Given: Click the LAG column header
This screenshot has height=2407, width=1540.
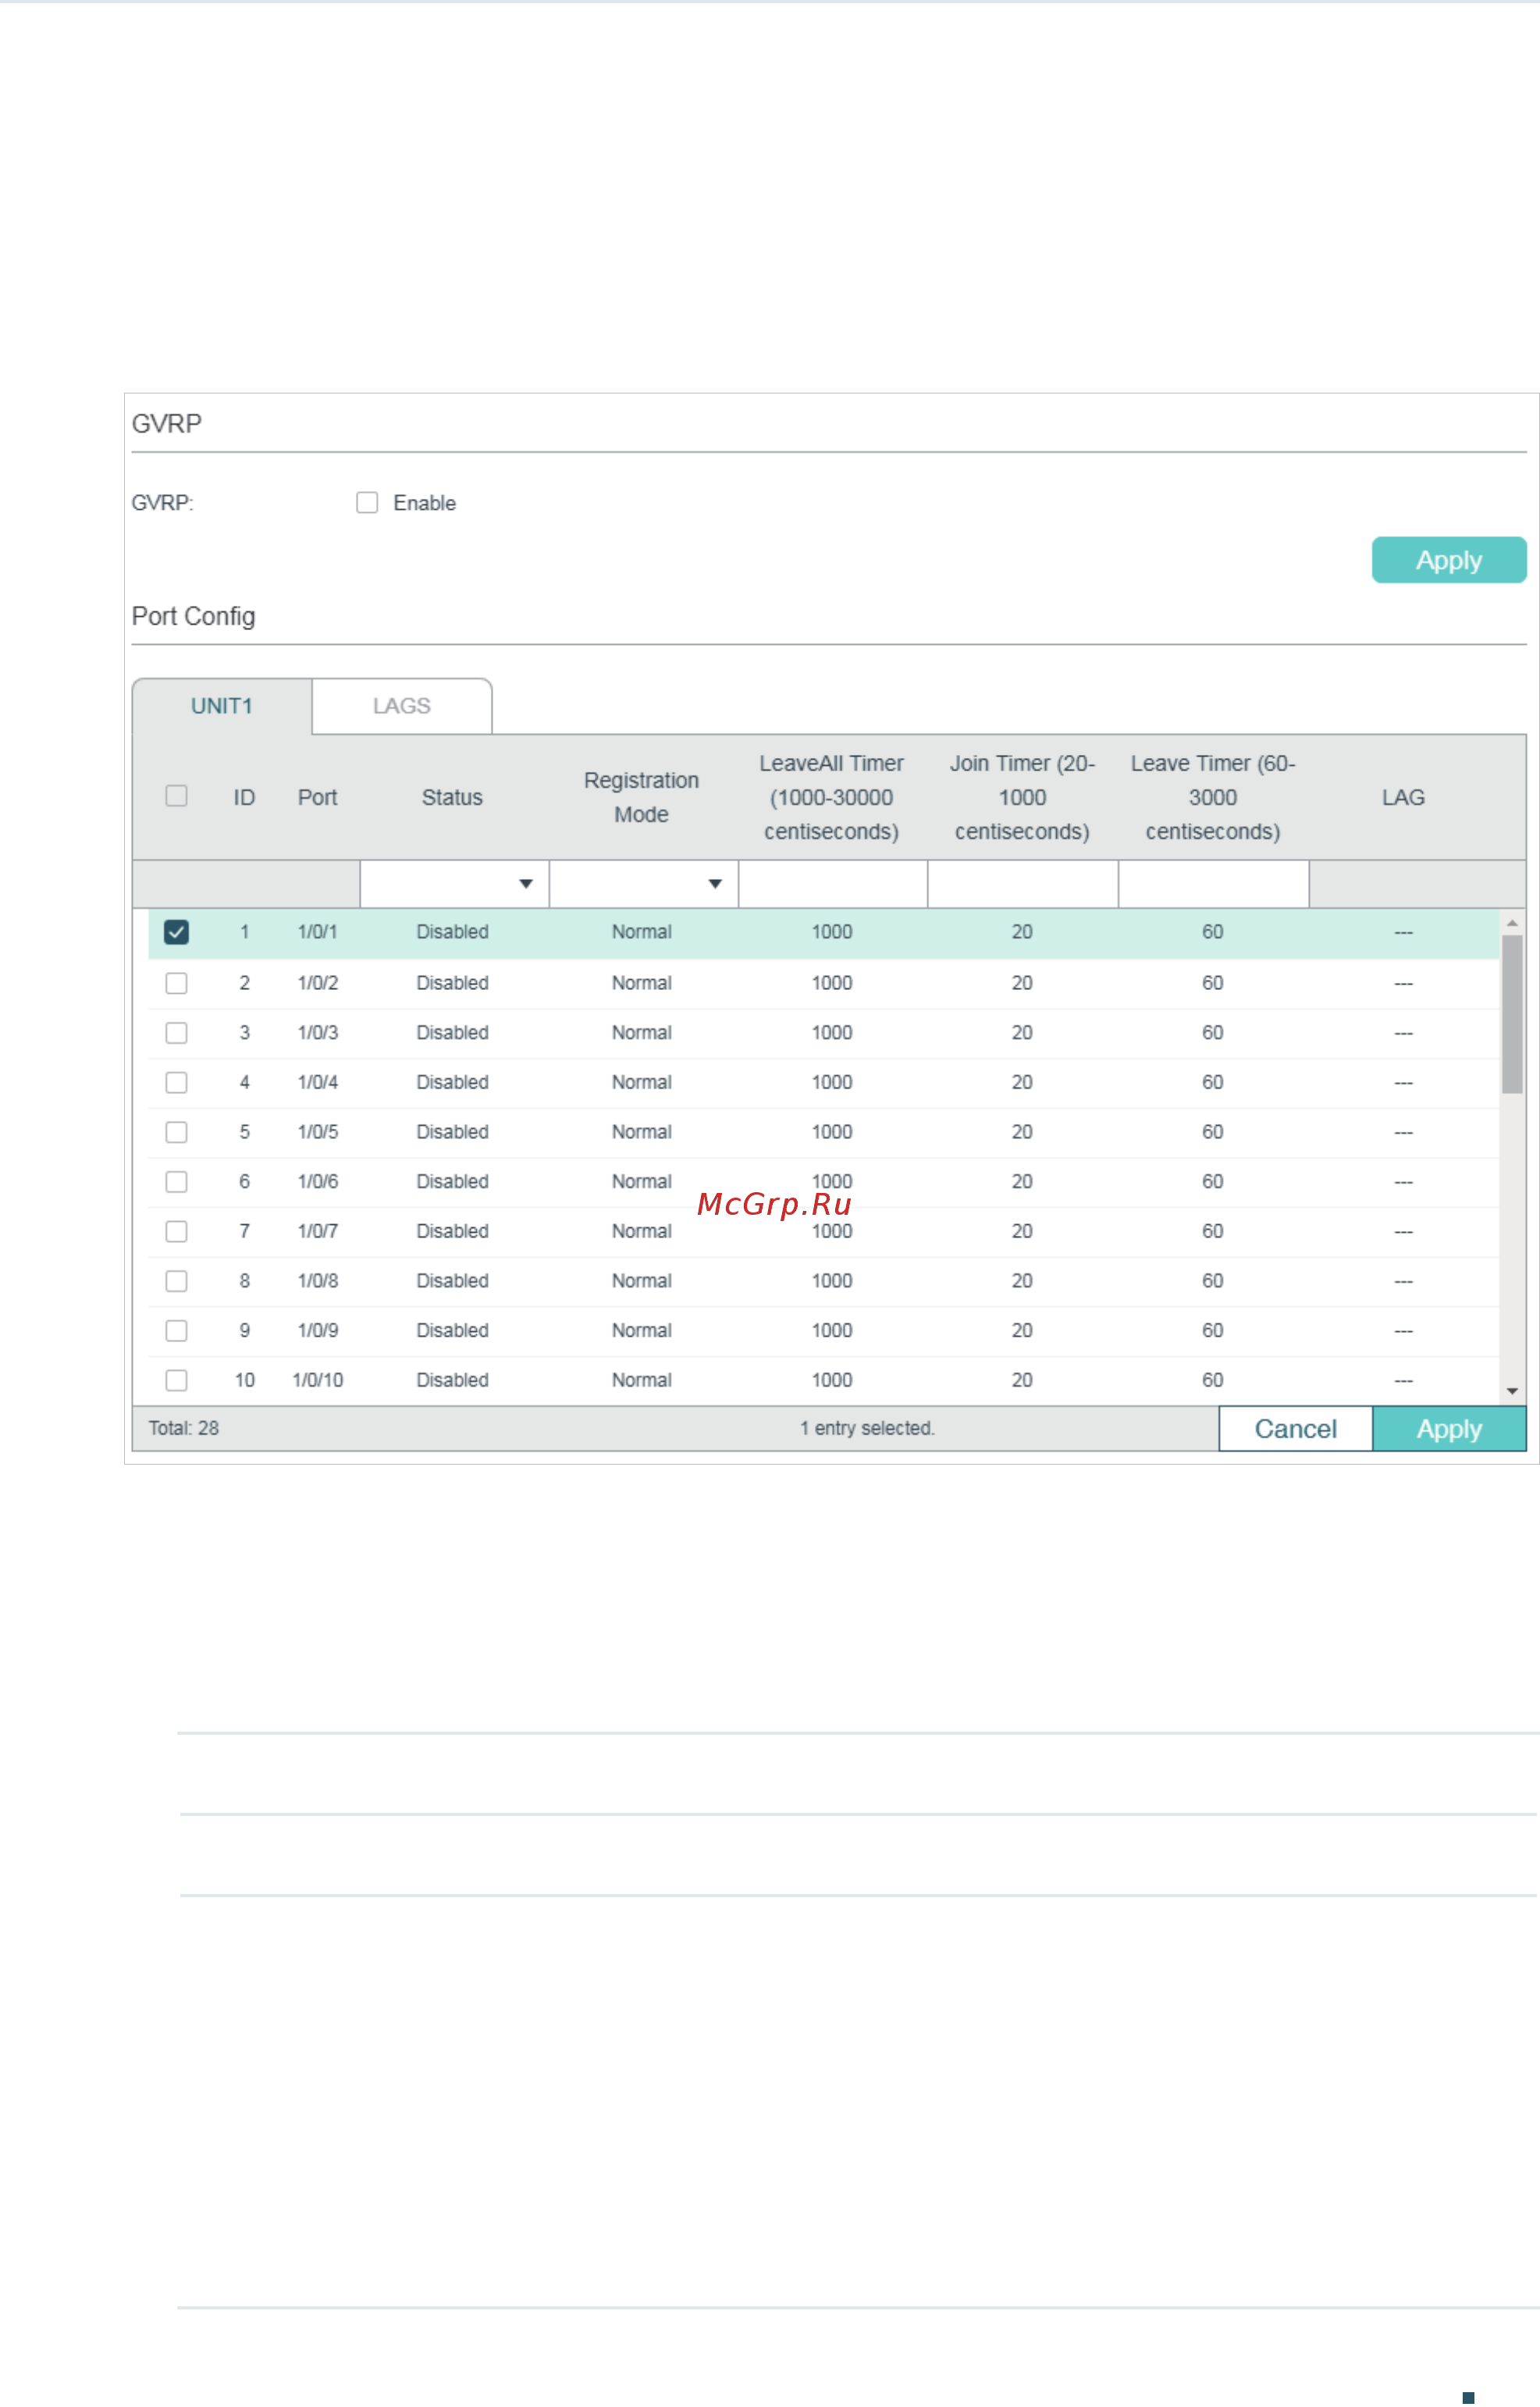Looking at the screenshot, I should (1403, 797).
